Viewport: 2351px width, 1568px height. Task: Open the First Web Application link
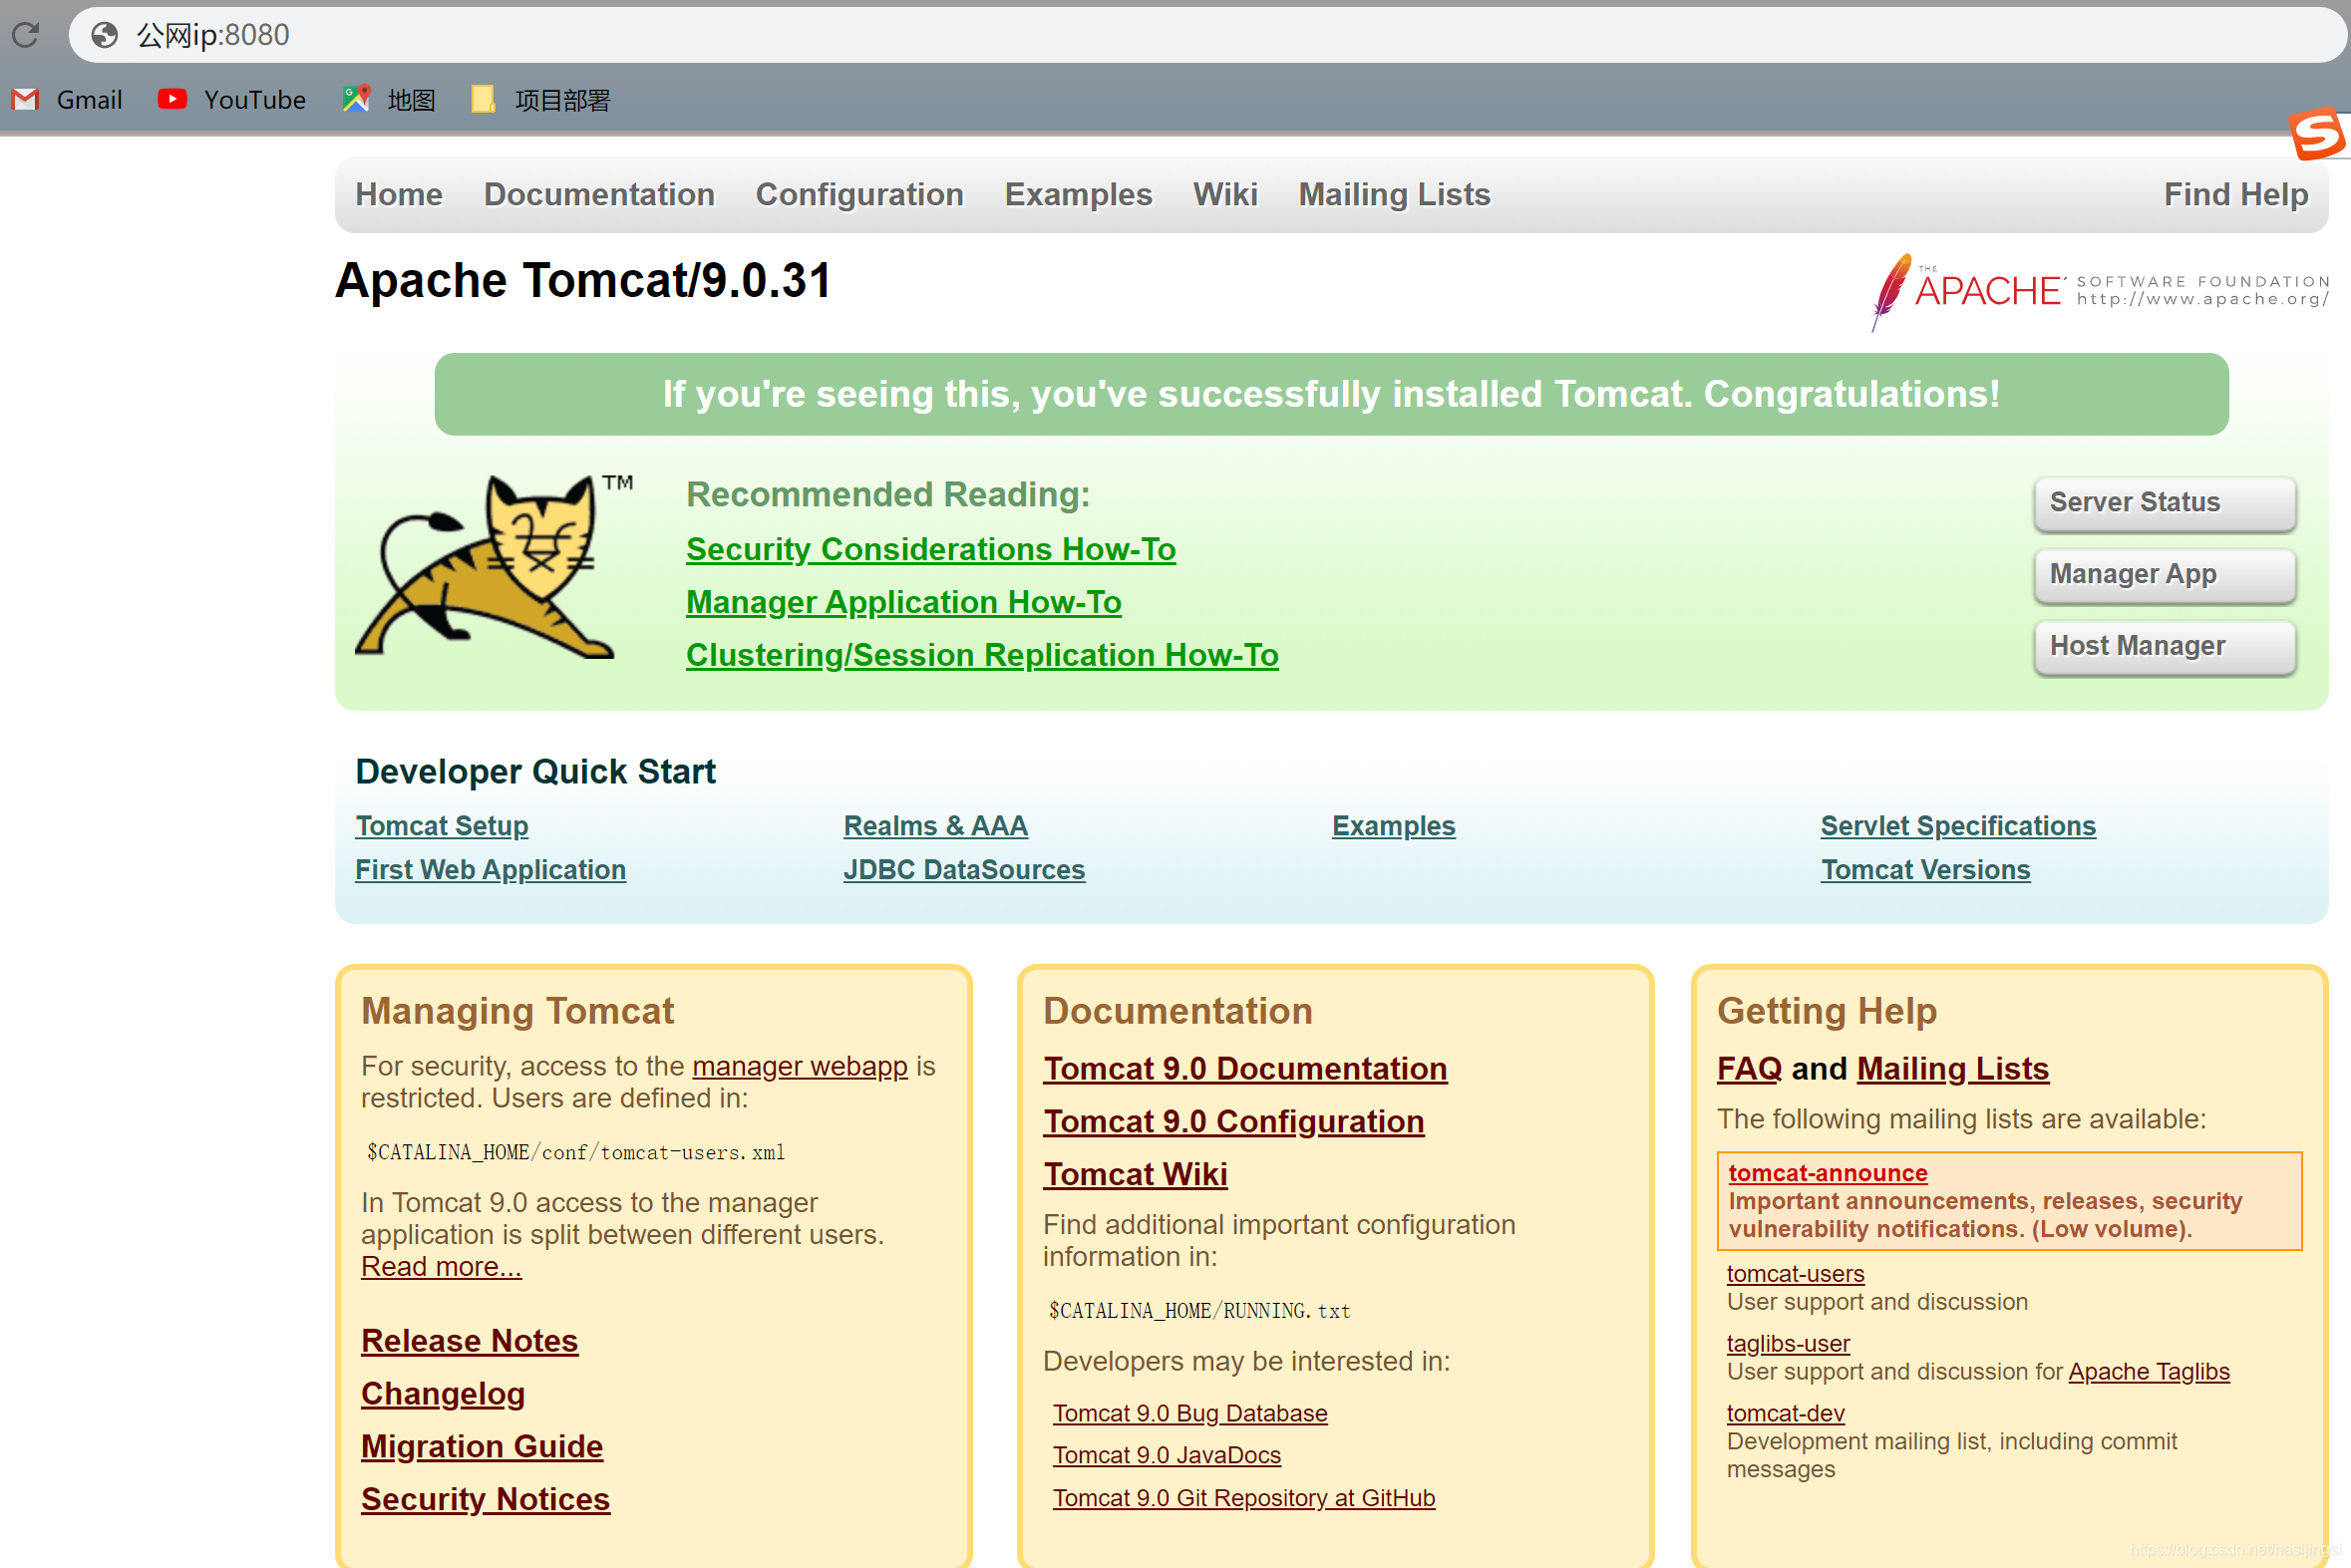(491, 870)
